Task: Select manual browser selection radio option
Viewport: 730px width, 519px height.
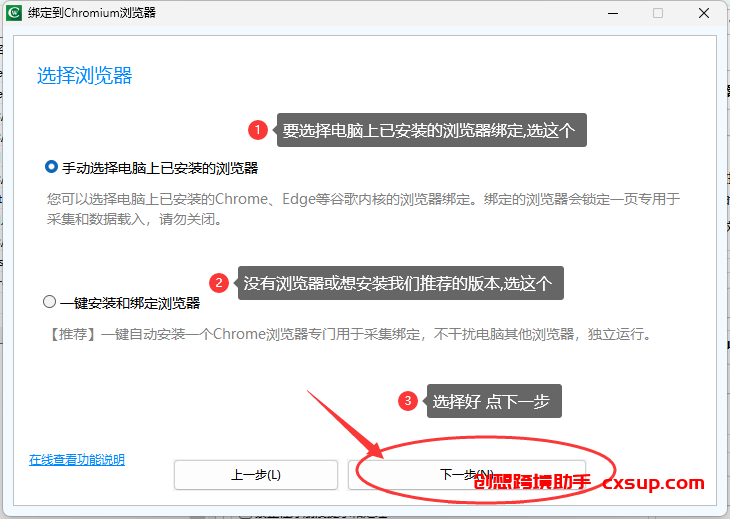Action: (x=51, y=167)
